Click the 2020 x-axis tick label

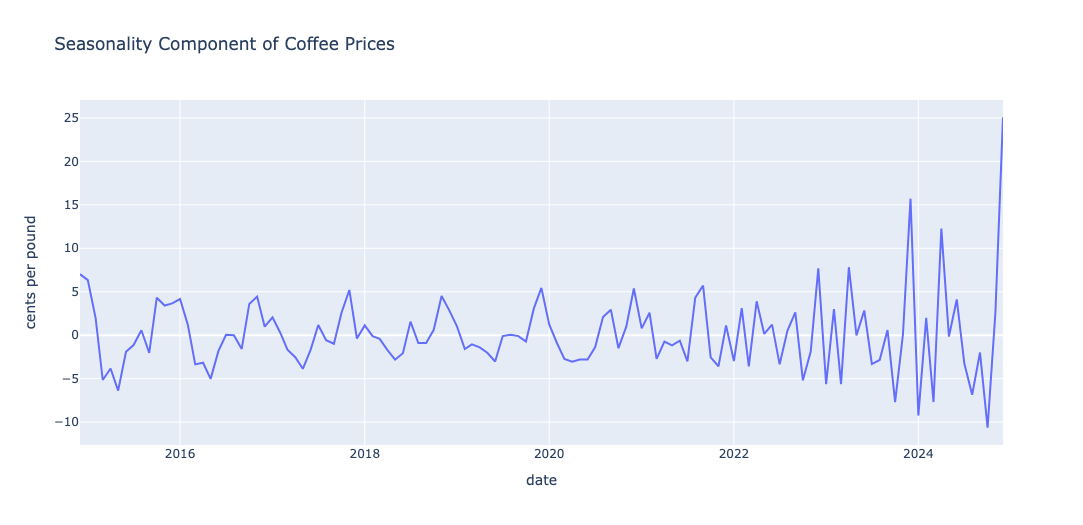pyautogui.click(x=549, y=455)
